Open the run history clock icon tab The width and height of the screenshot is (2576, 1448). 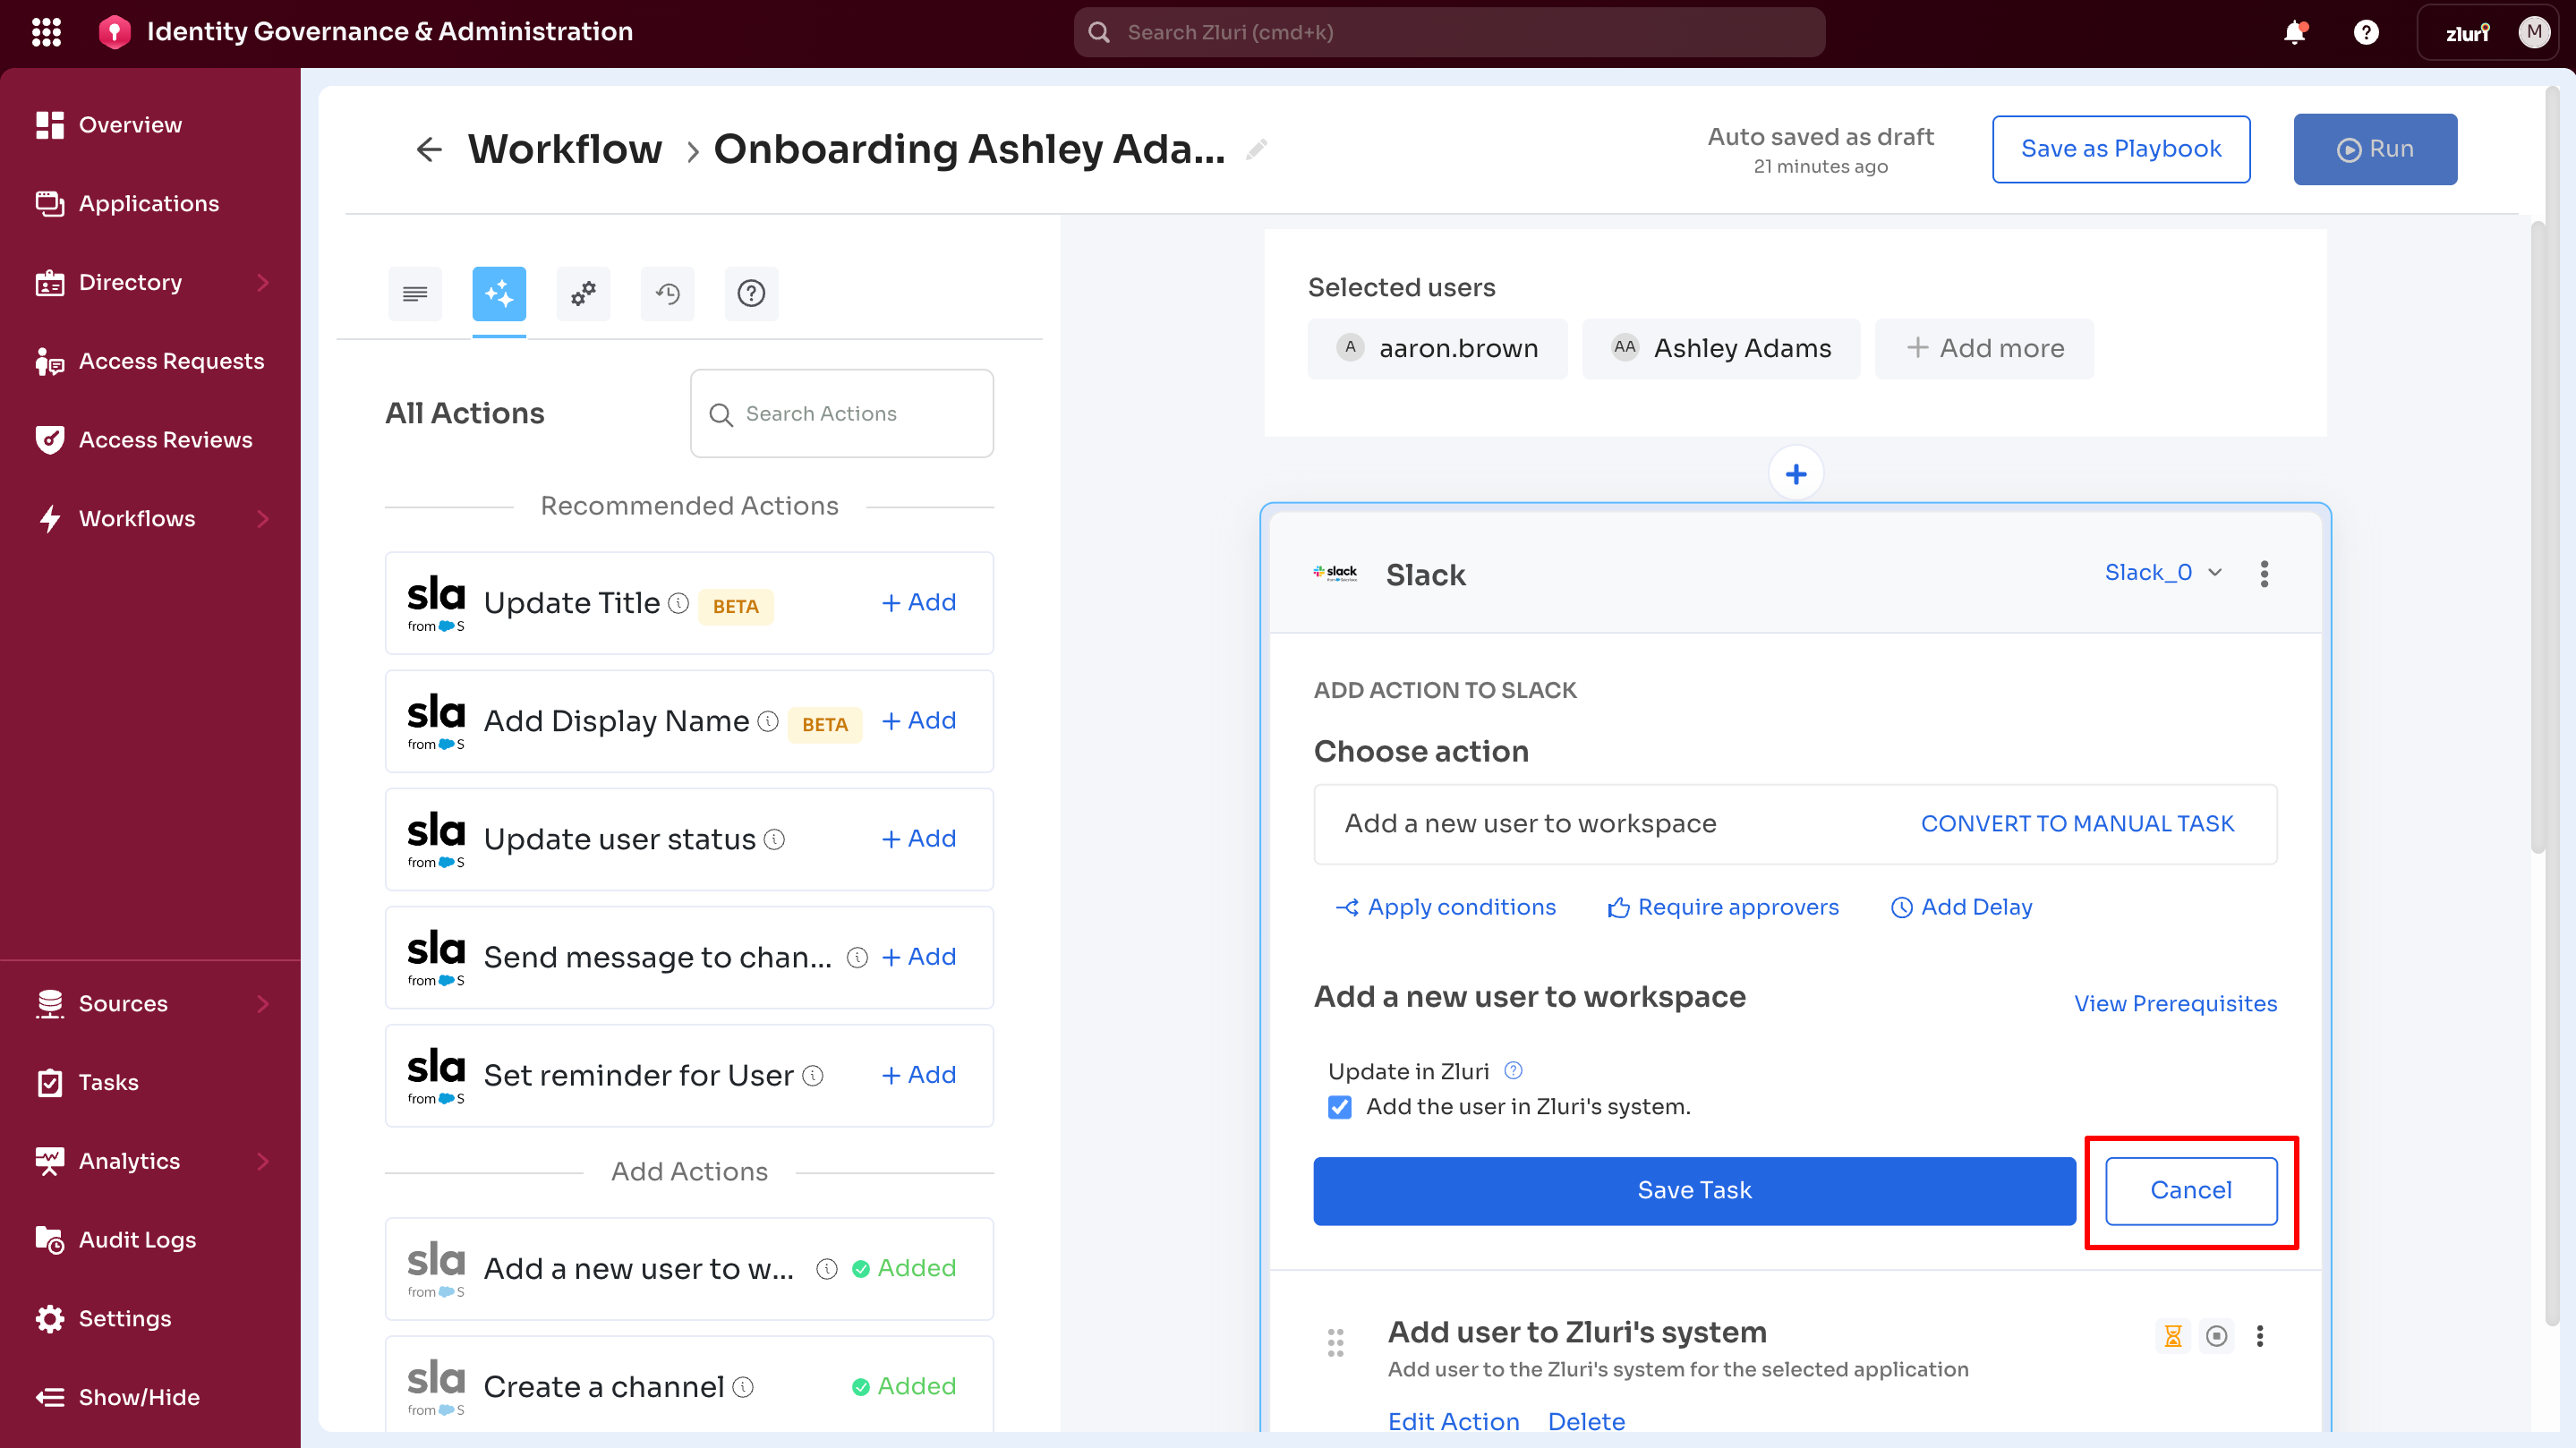[x=667, y=293]
